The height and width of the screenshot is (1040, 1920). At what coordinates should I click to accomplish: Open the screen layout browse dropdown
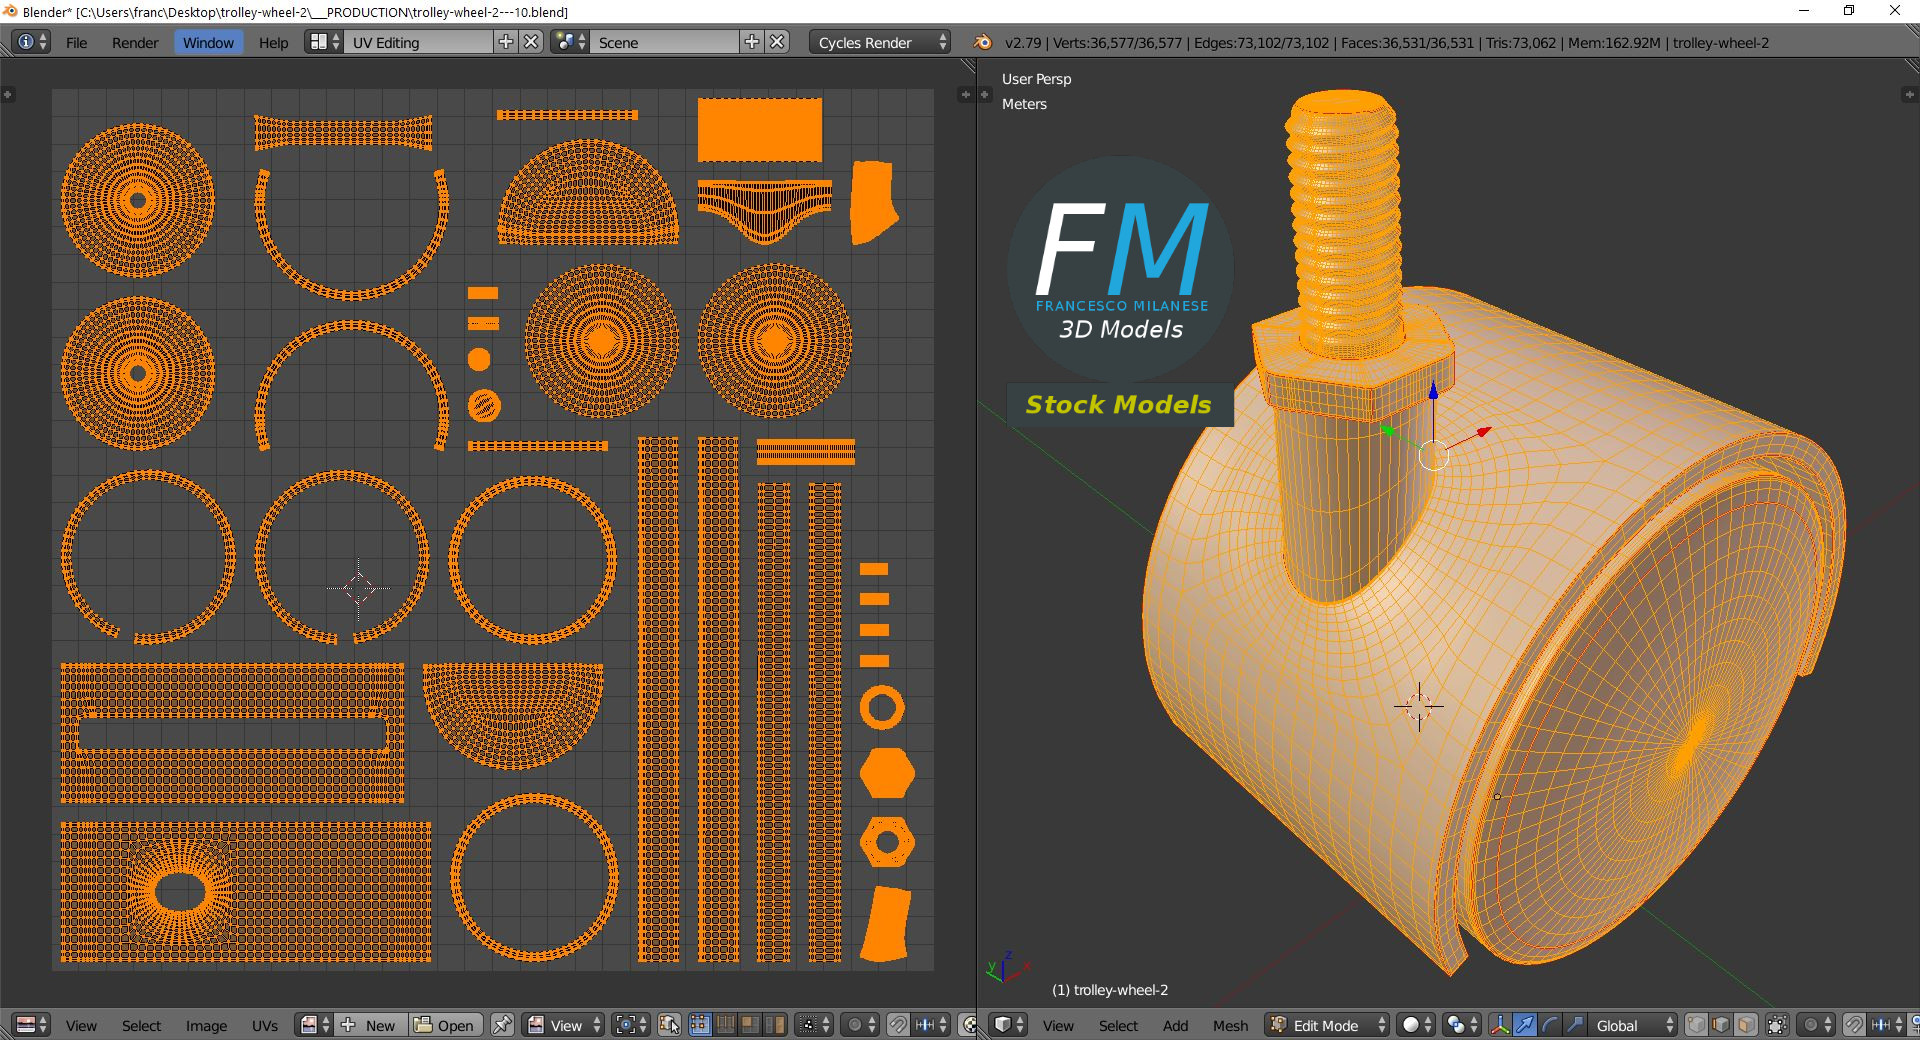(324, 42)
